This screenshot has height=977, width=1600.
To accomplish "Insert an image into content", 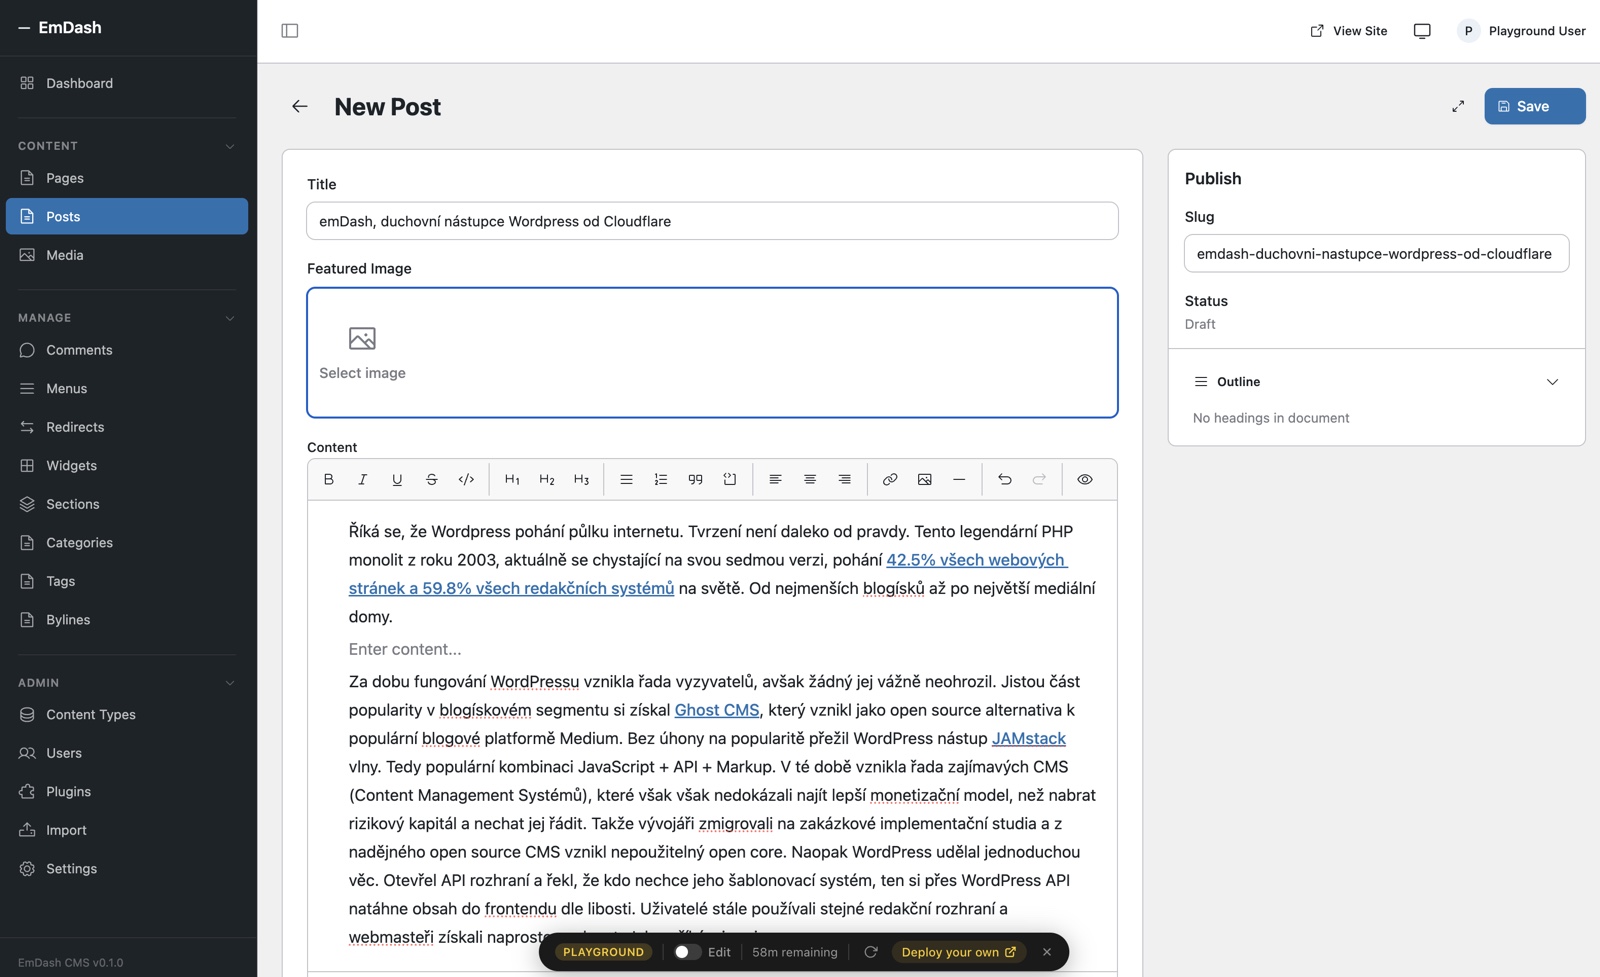I will coord(925,480).
